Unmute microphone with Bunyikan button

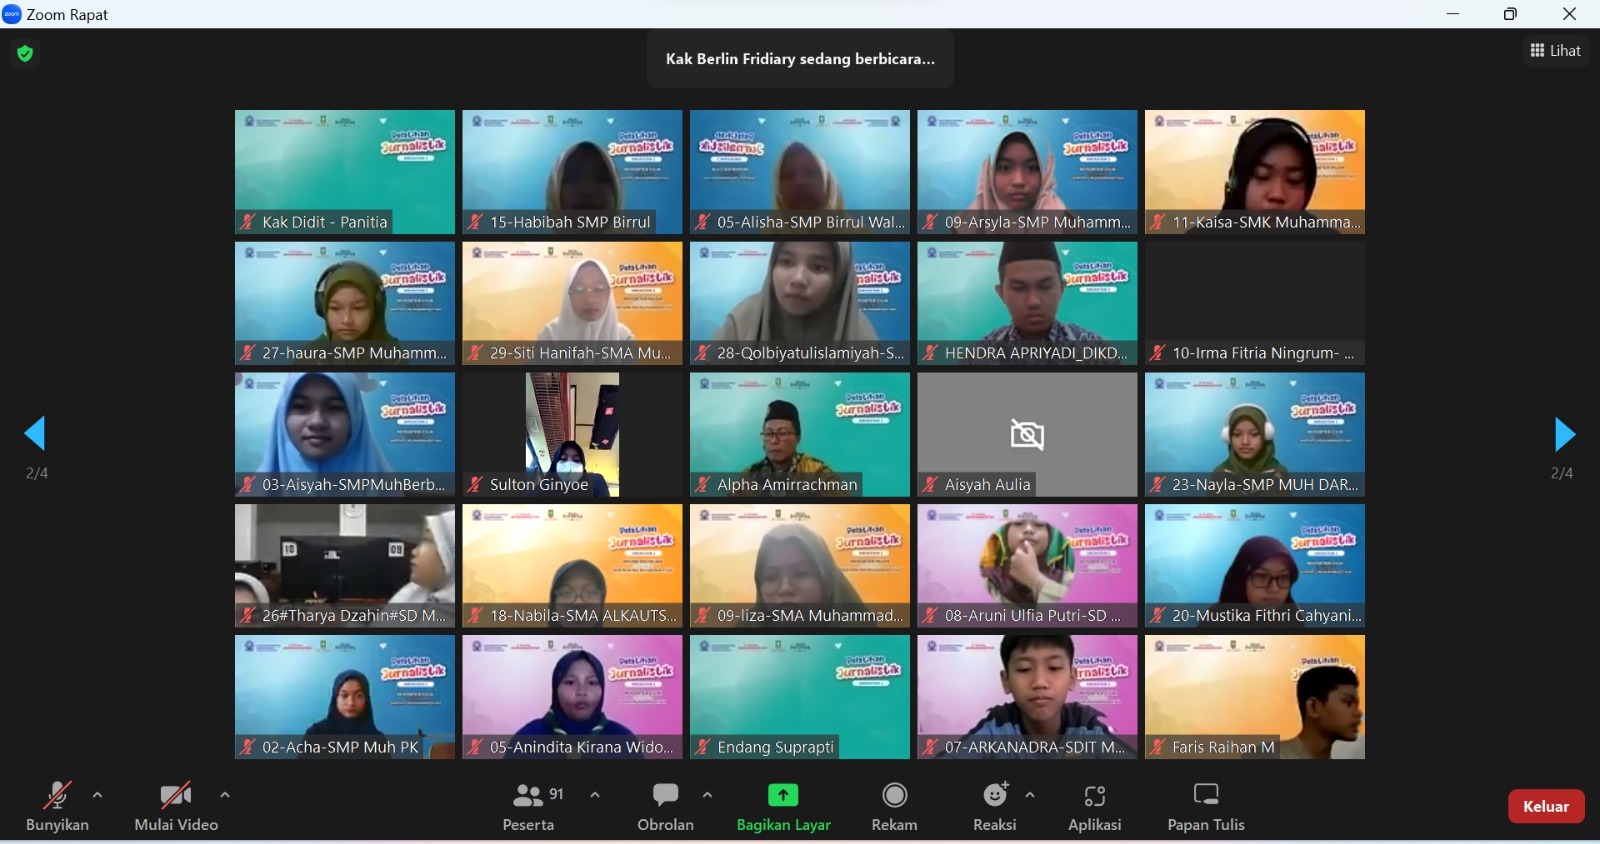click(57, 806)
